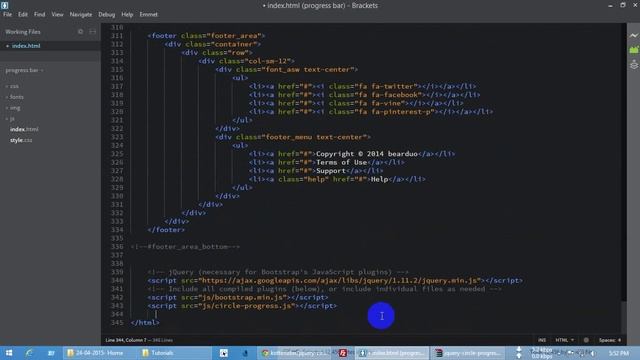Open the Edit menu
640x360 pixels.
point(22,14)
